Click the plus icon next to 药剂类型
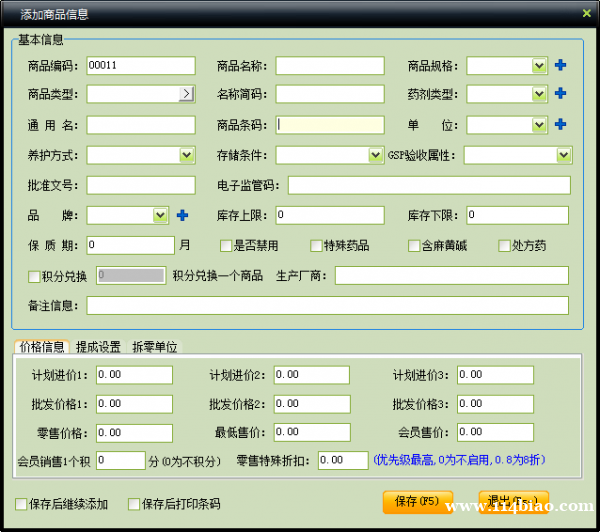The image size is (600, 532). (x=561, y=93)
